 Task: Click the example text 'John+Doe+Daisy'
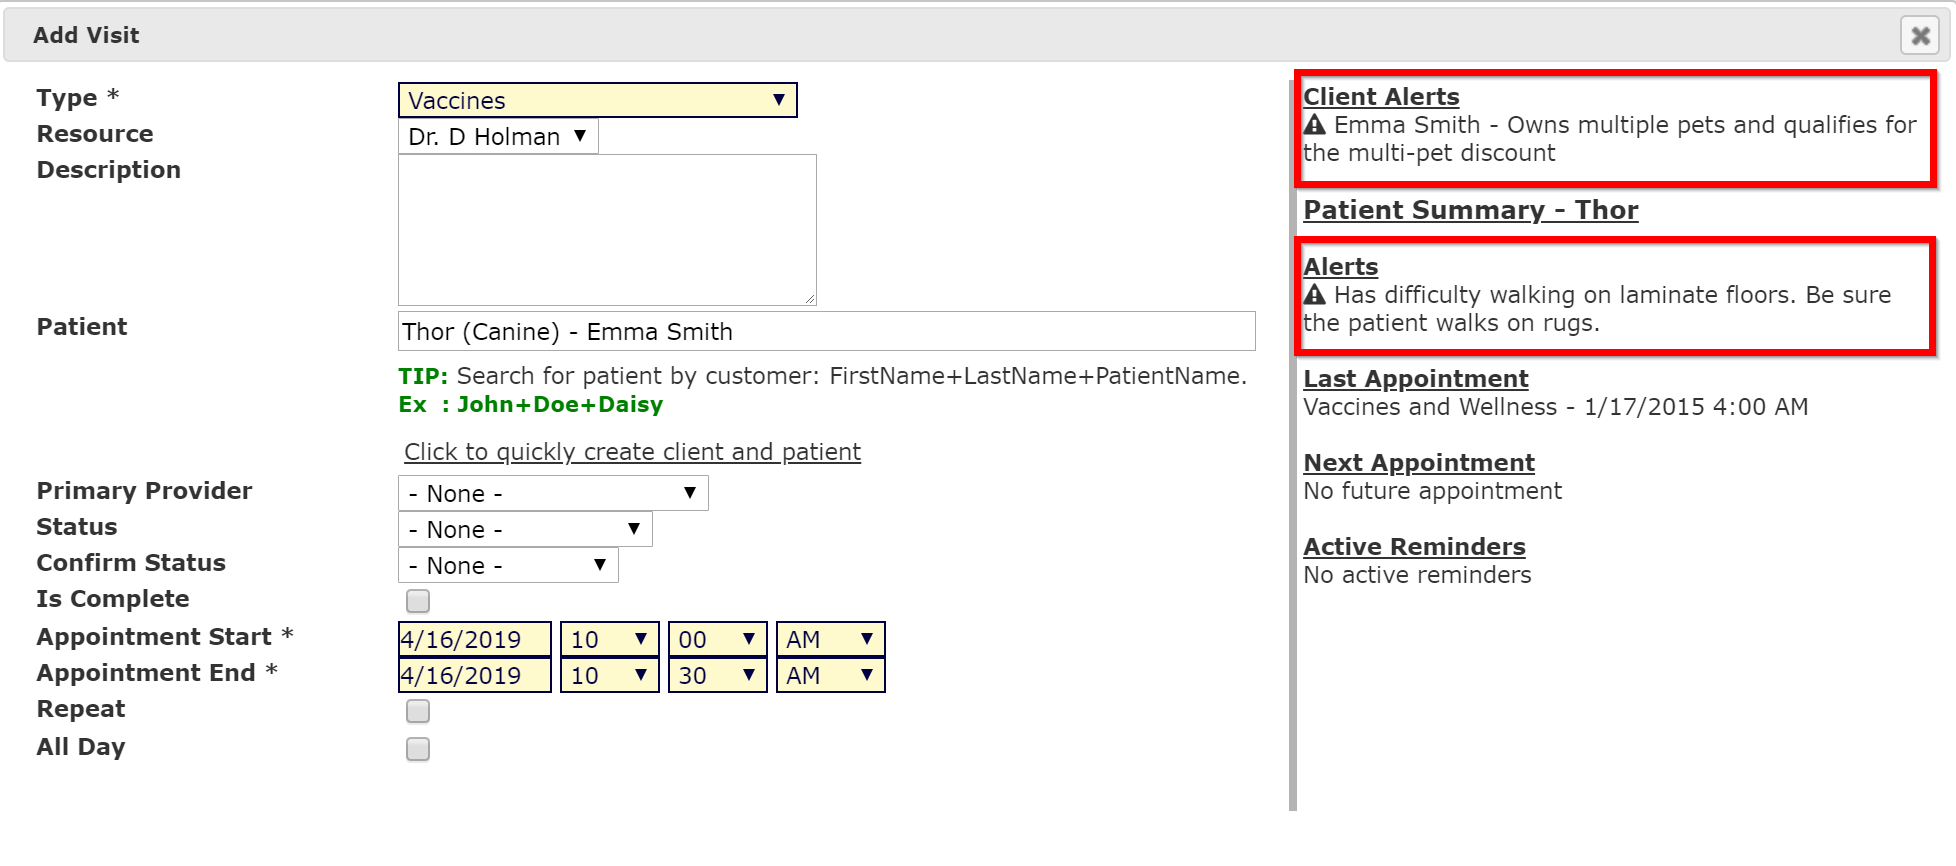click(560, 405)
